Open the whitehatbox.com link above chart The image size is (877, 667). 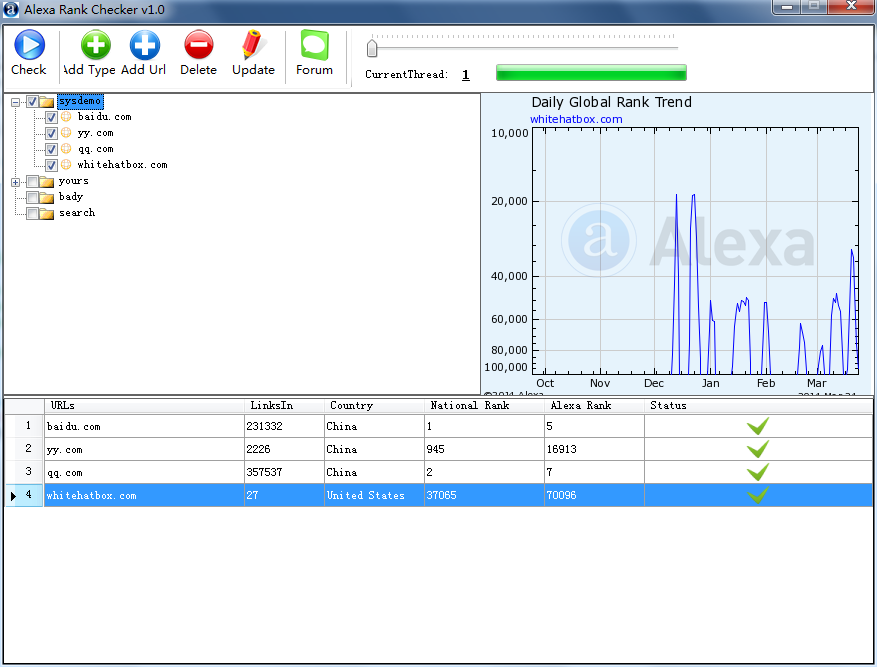576,119
